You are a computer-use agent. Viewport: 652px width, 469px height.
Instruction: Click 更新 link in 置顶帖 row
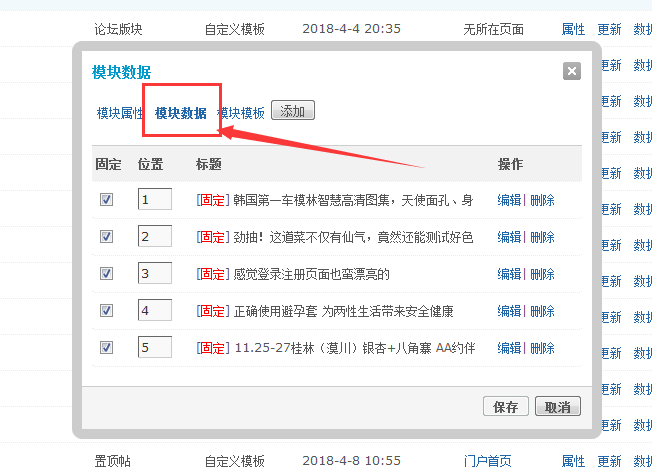point(609,461)
